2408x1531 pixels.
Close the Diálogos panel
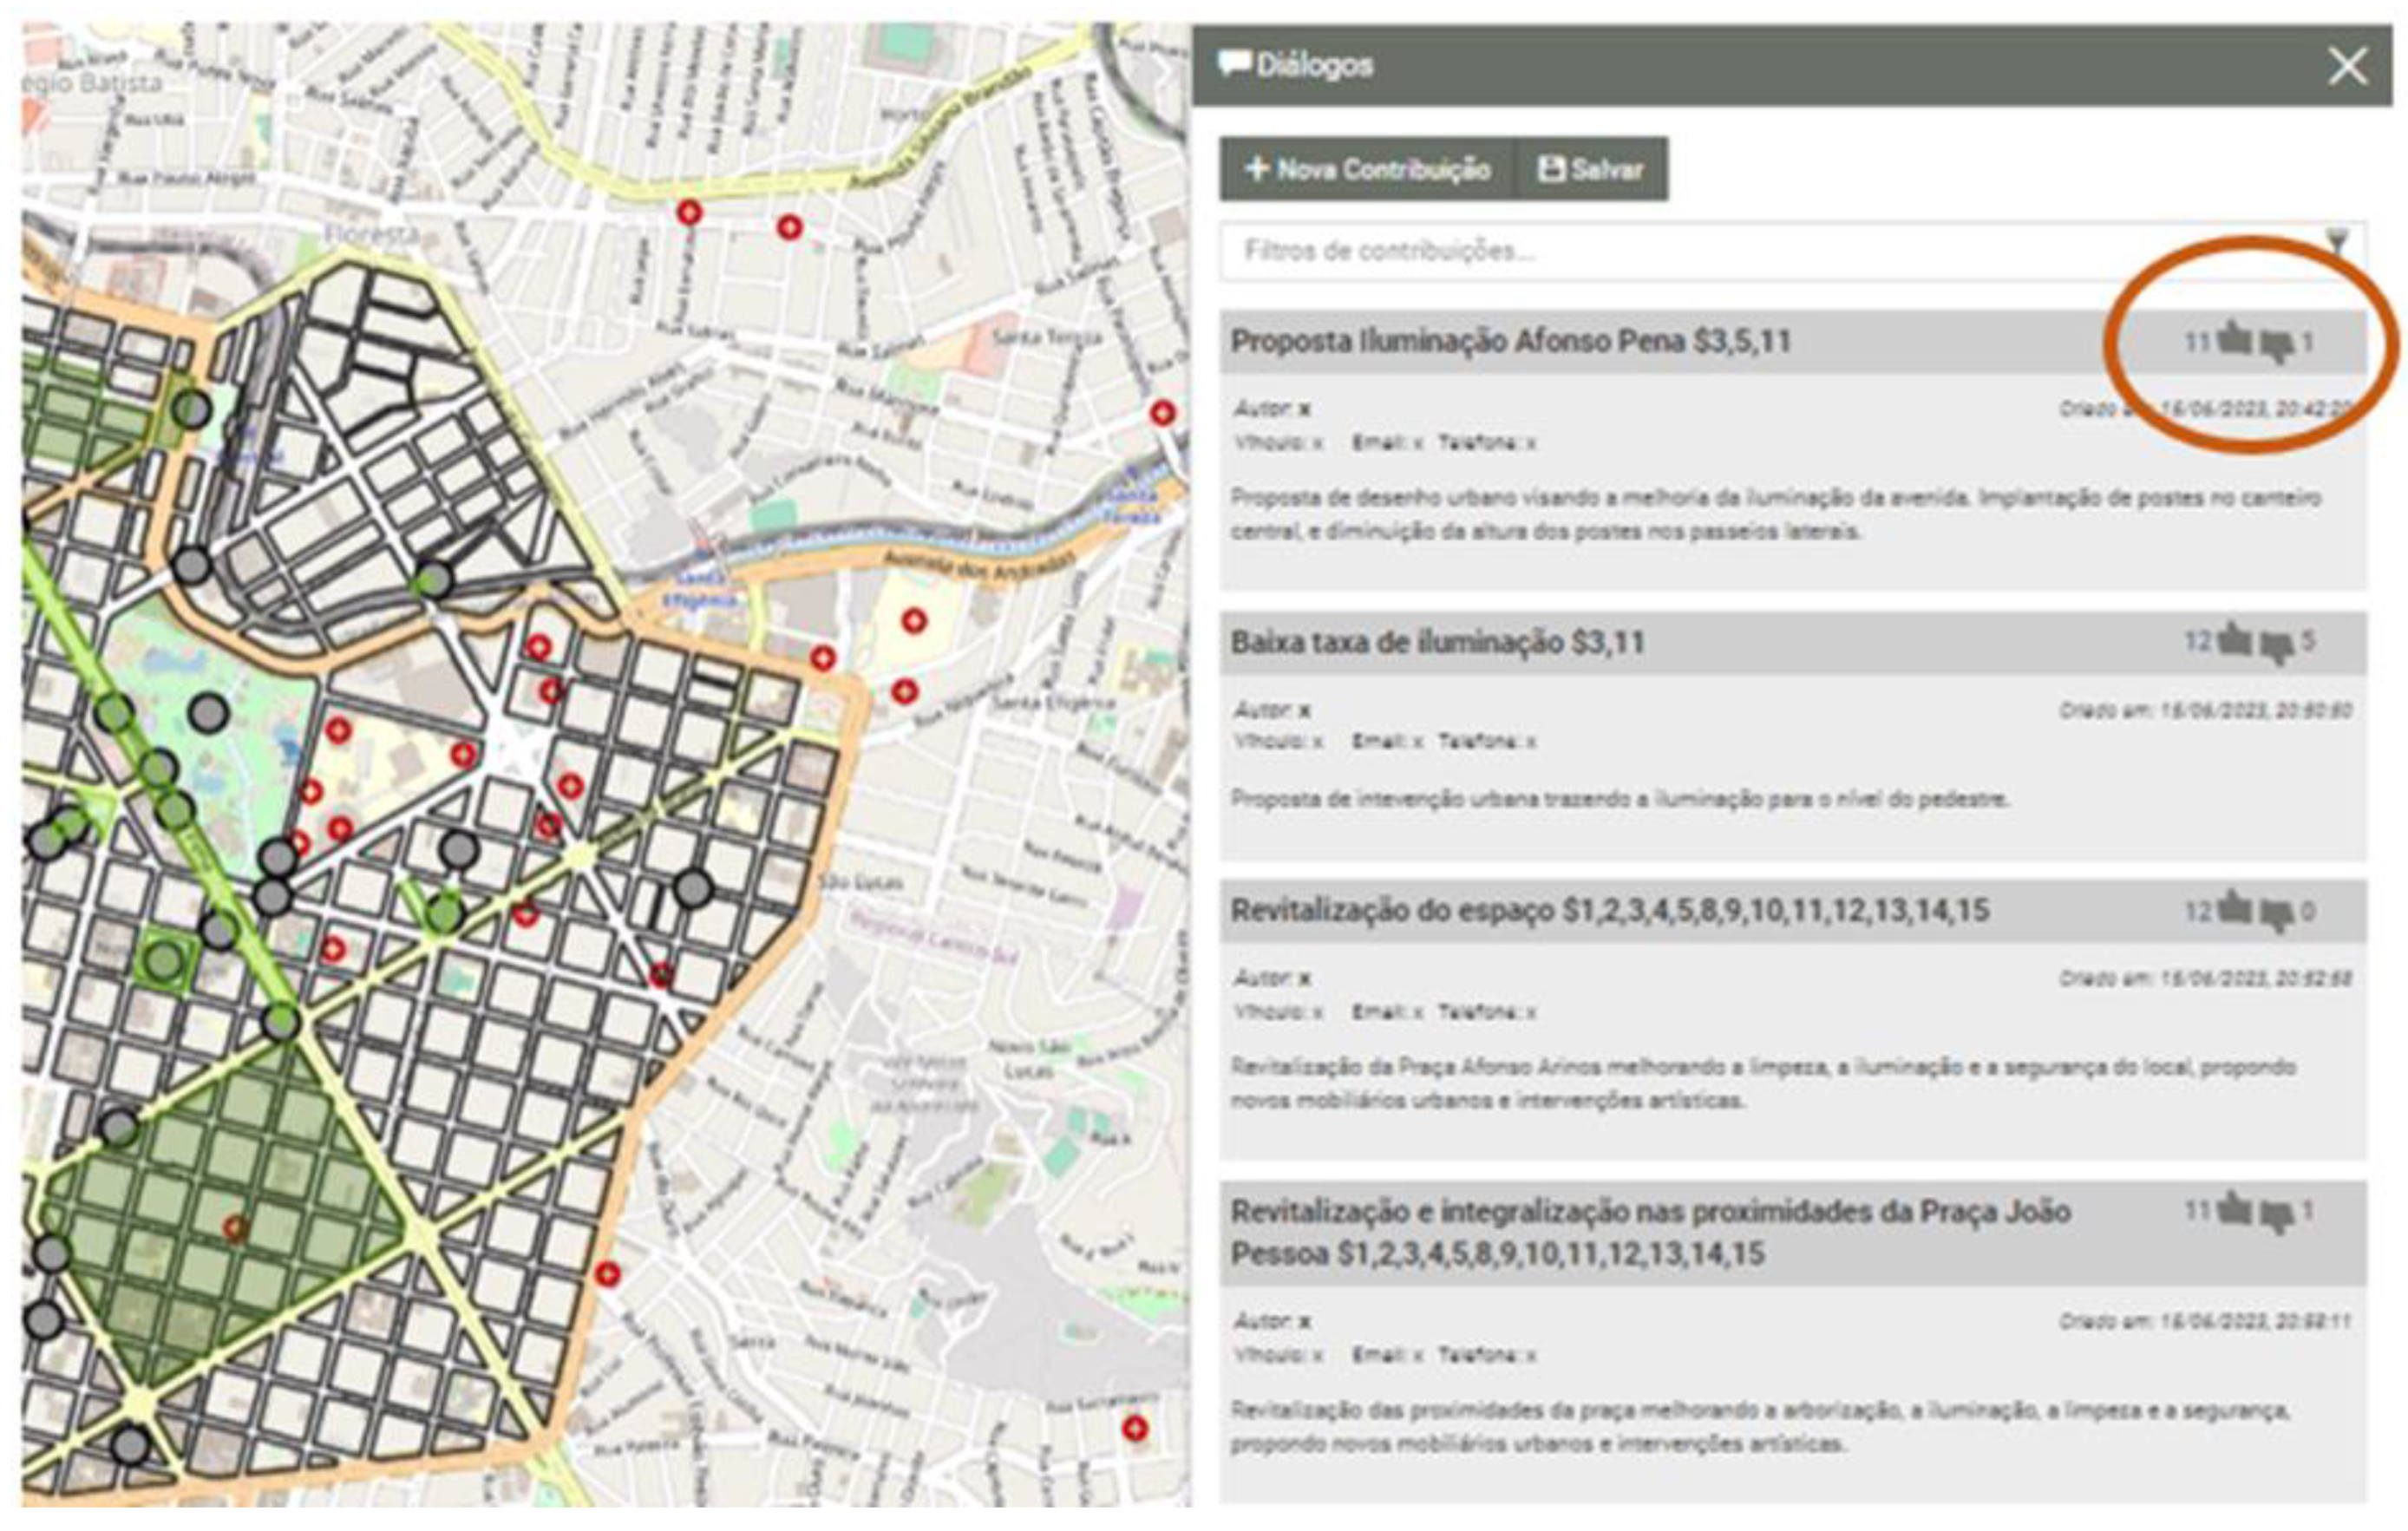point(2347,67)
